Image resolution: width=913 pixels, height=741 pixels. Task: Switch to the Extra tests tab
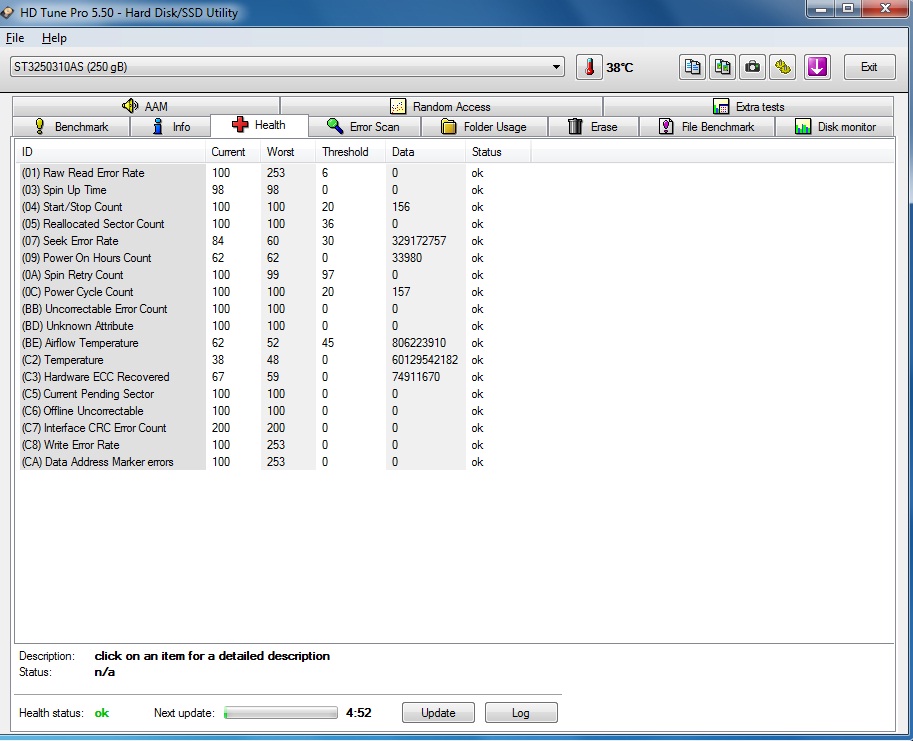tap(749, 107)
